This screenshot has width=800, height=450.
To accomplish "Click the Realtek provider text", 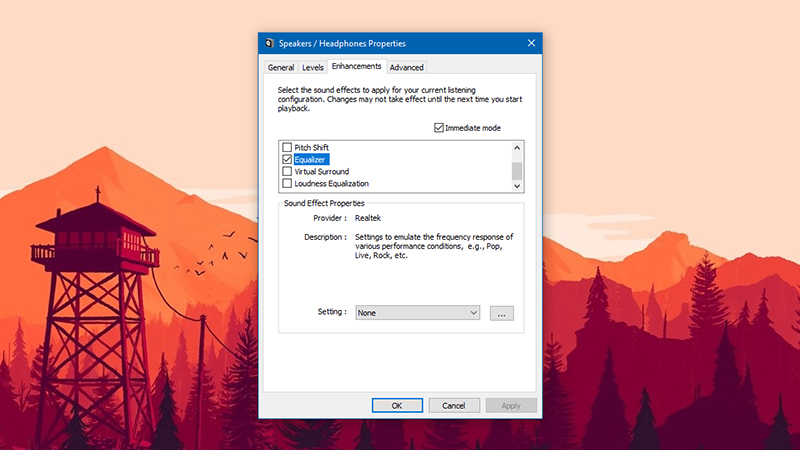I will click(x=368, y=218).
